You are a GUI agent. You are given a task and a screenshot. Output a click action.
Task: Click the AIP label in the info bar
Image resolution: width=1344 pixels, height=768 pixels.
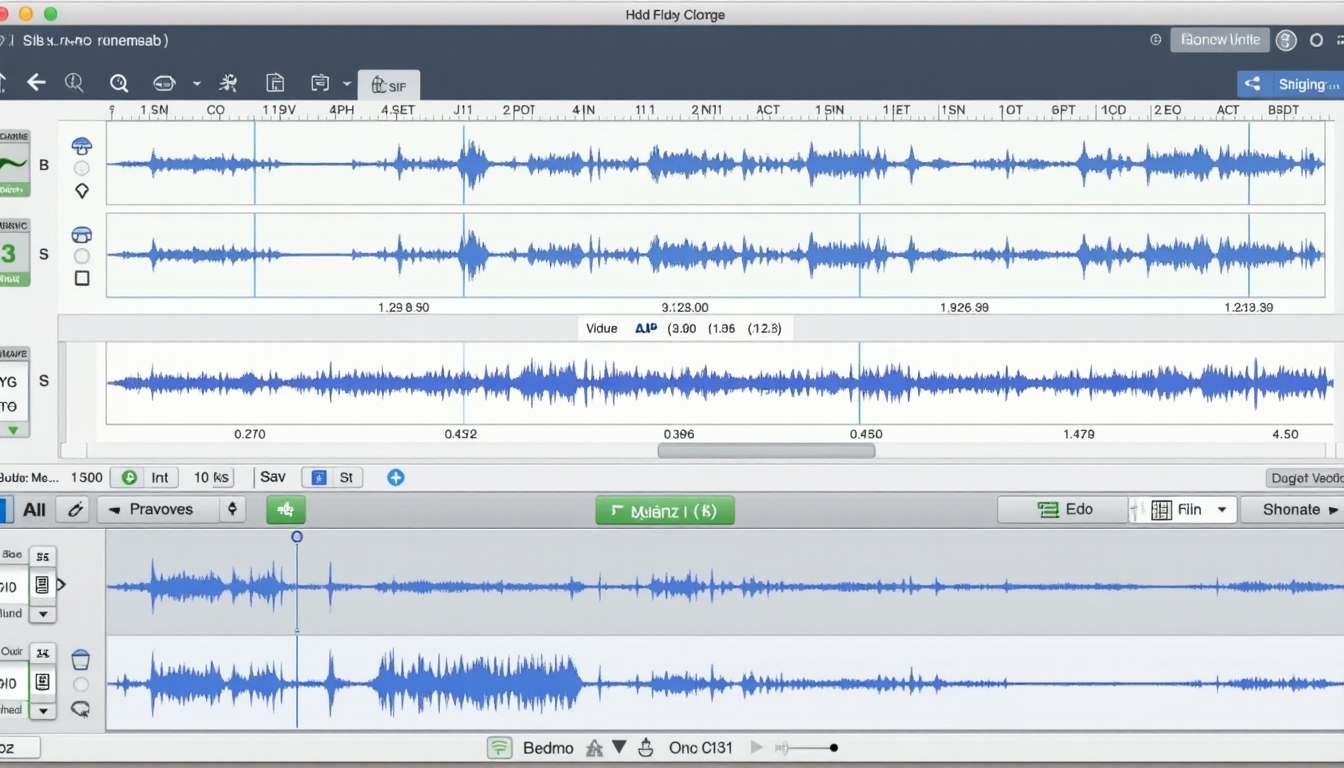[646, 328]
